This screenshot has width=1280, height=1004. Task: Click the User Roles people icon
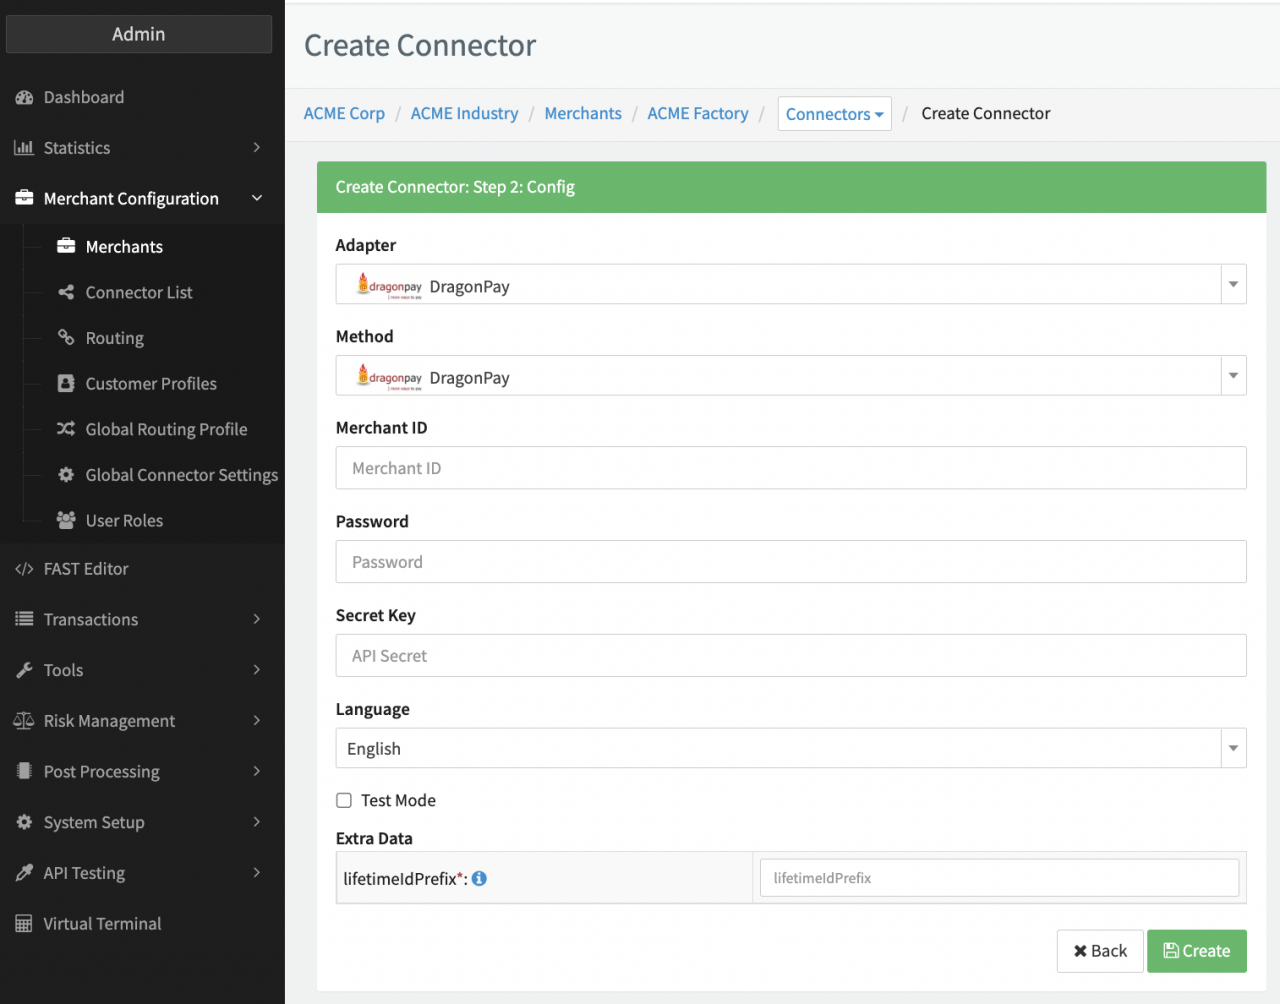click(x=66, y=521)
